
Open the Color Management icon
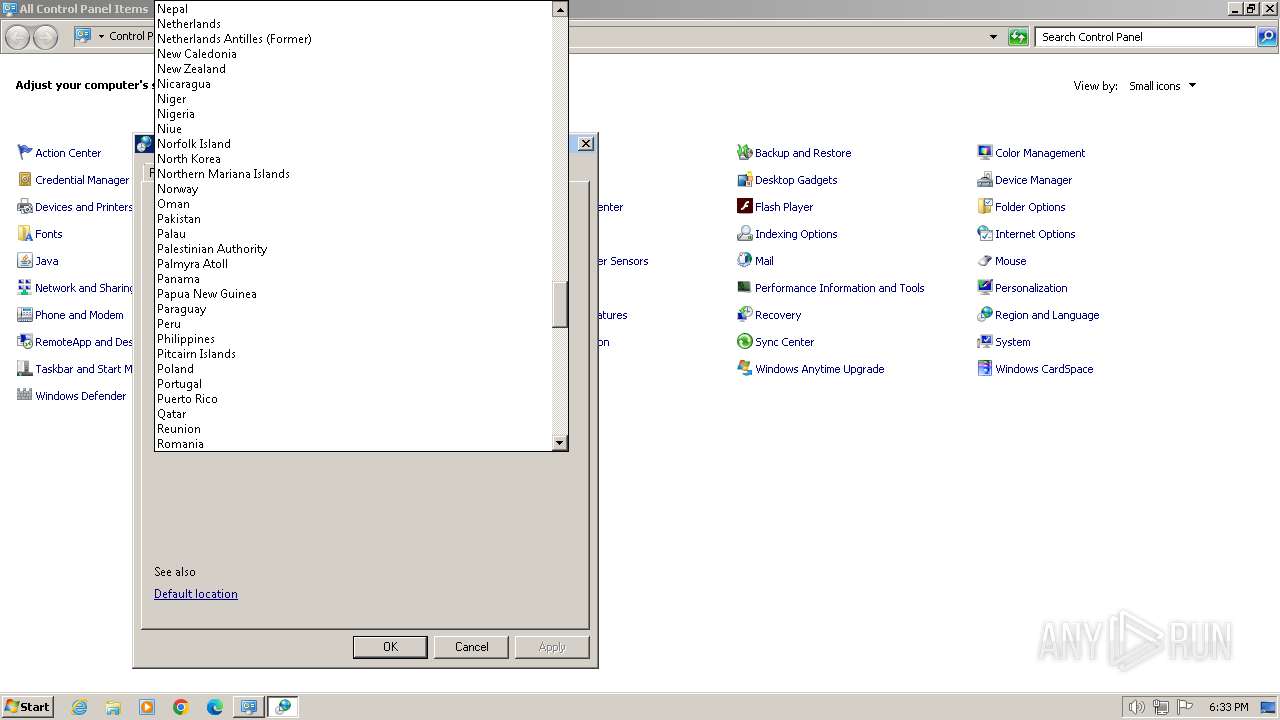[x=985, y=153]
